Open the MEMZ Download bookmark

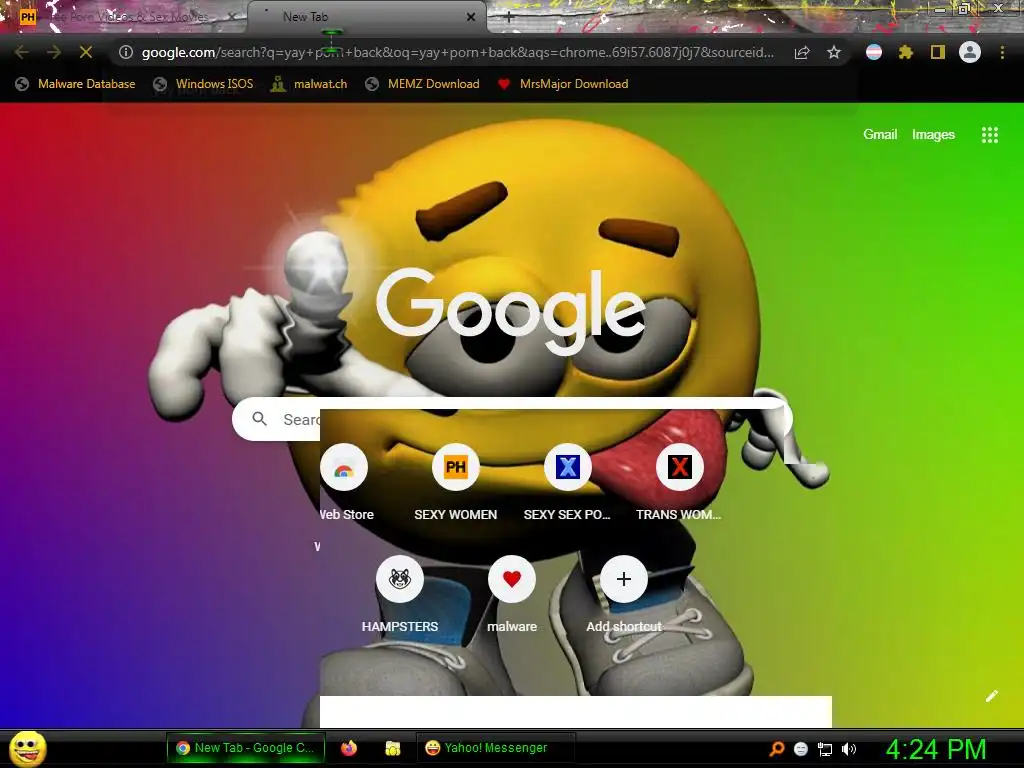[422, 84]
